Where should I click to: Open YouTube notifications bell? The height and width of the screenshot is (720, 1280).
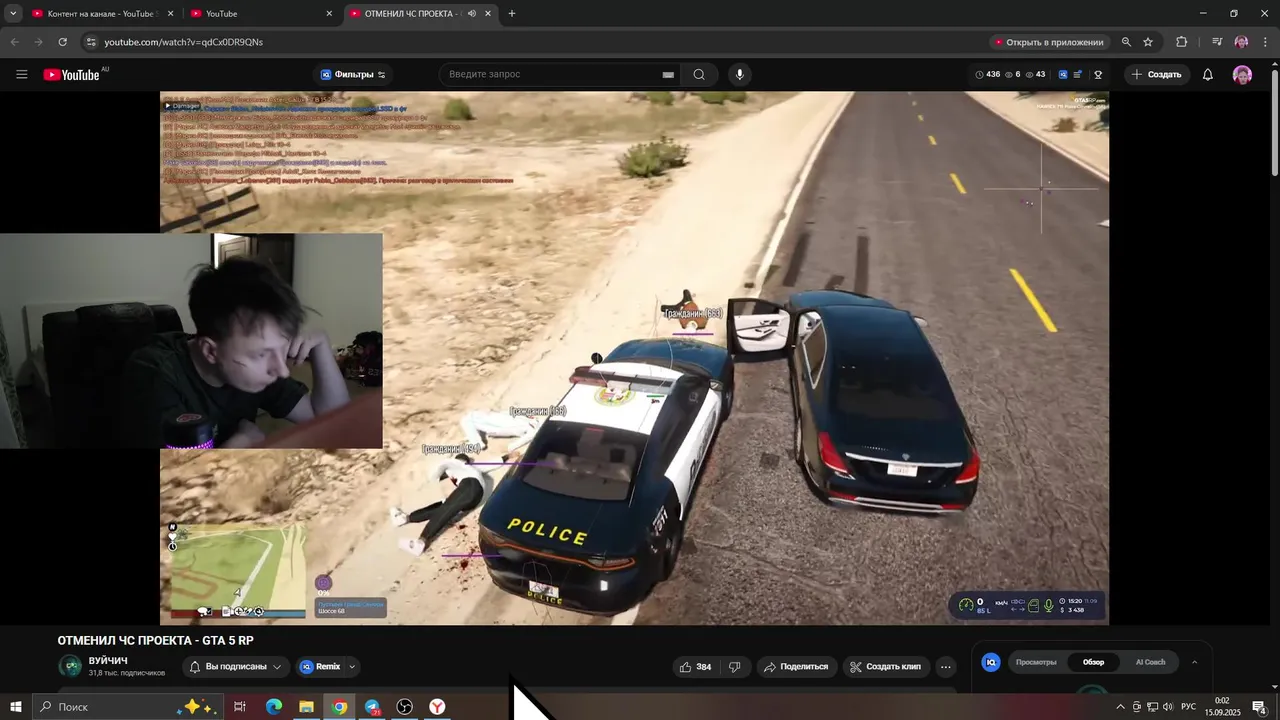(1208, 74)
